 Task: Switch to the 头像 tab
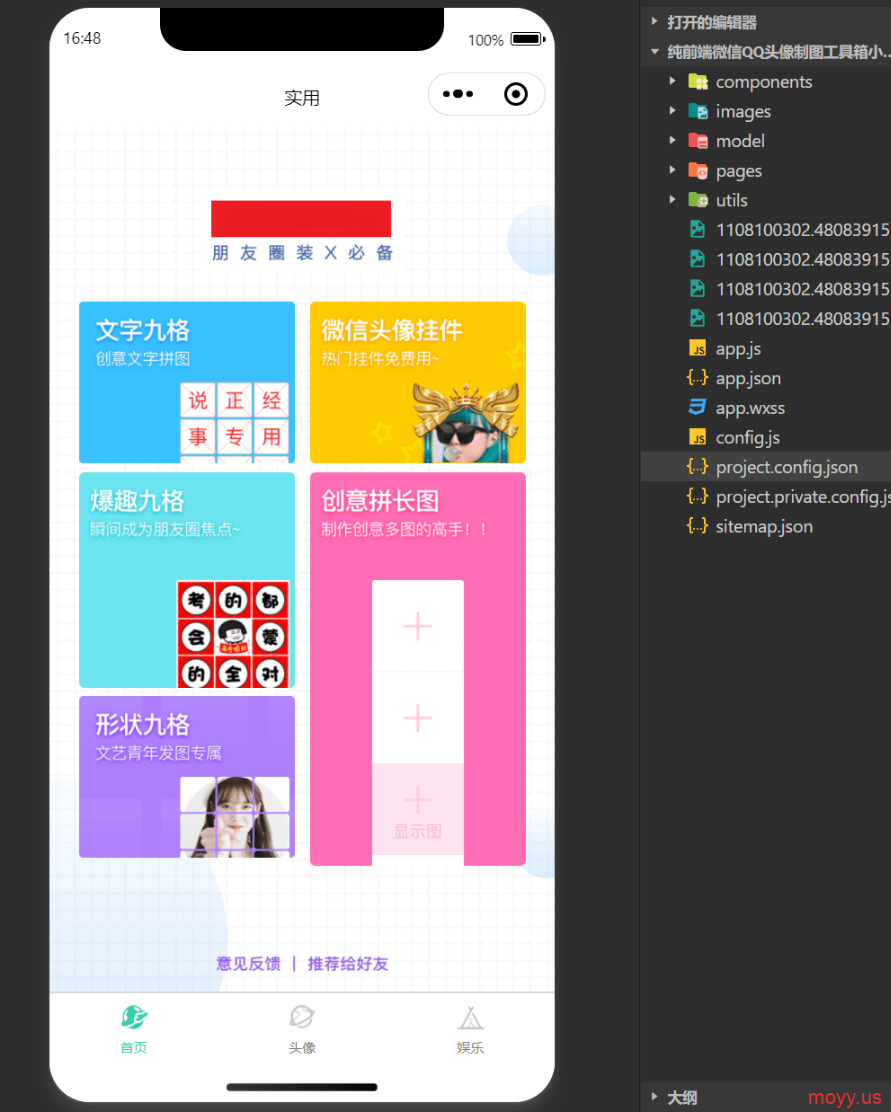click(301, 1030)
